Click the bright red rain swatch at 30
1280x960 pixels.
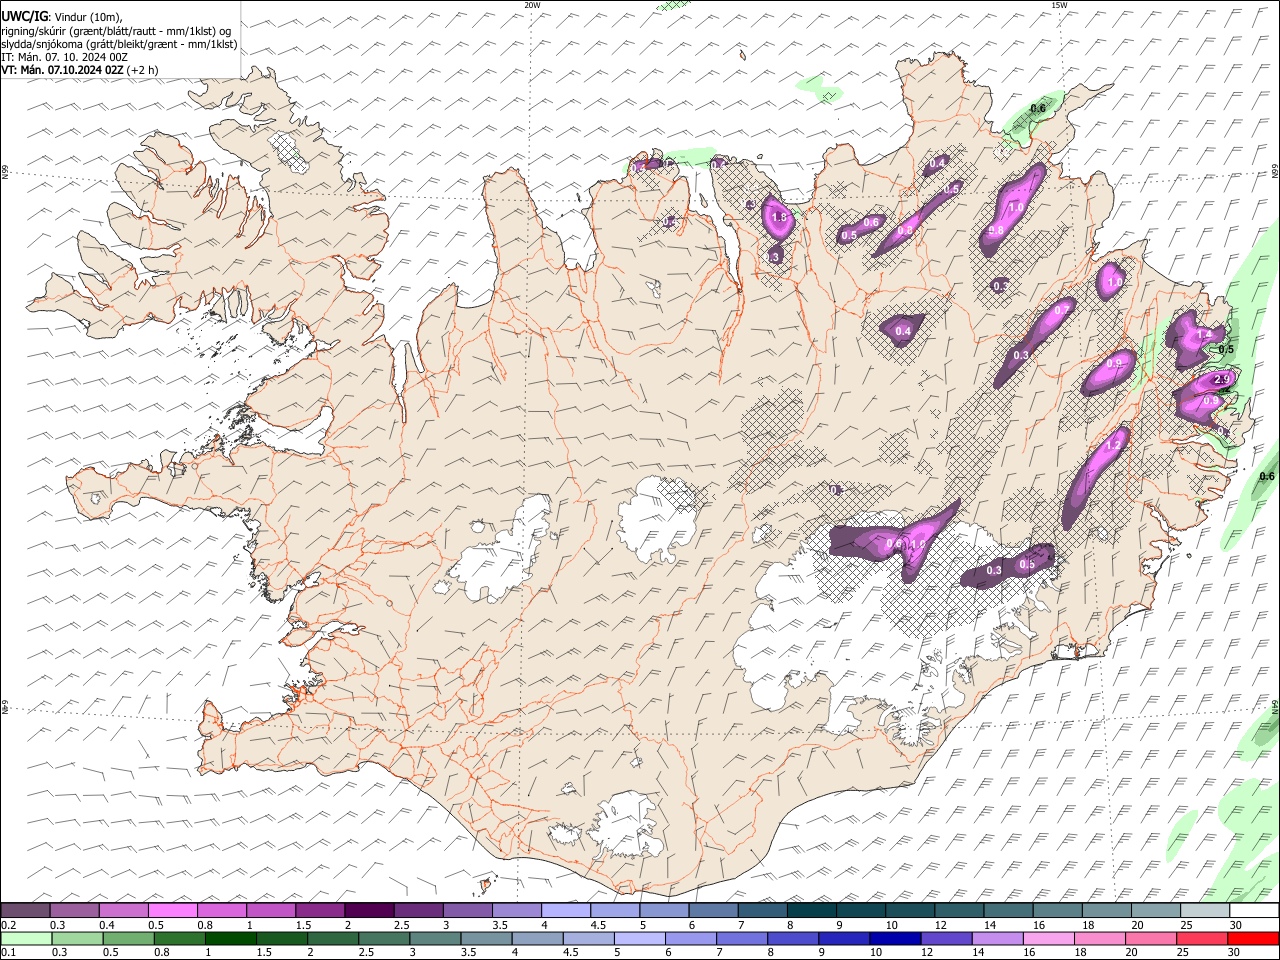pyautogui.click(x=1252, y=938)
